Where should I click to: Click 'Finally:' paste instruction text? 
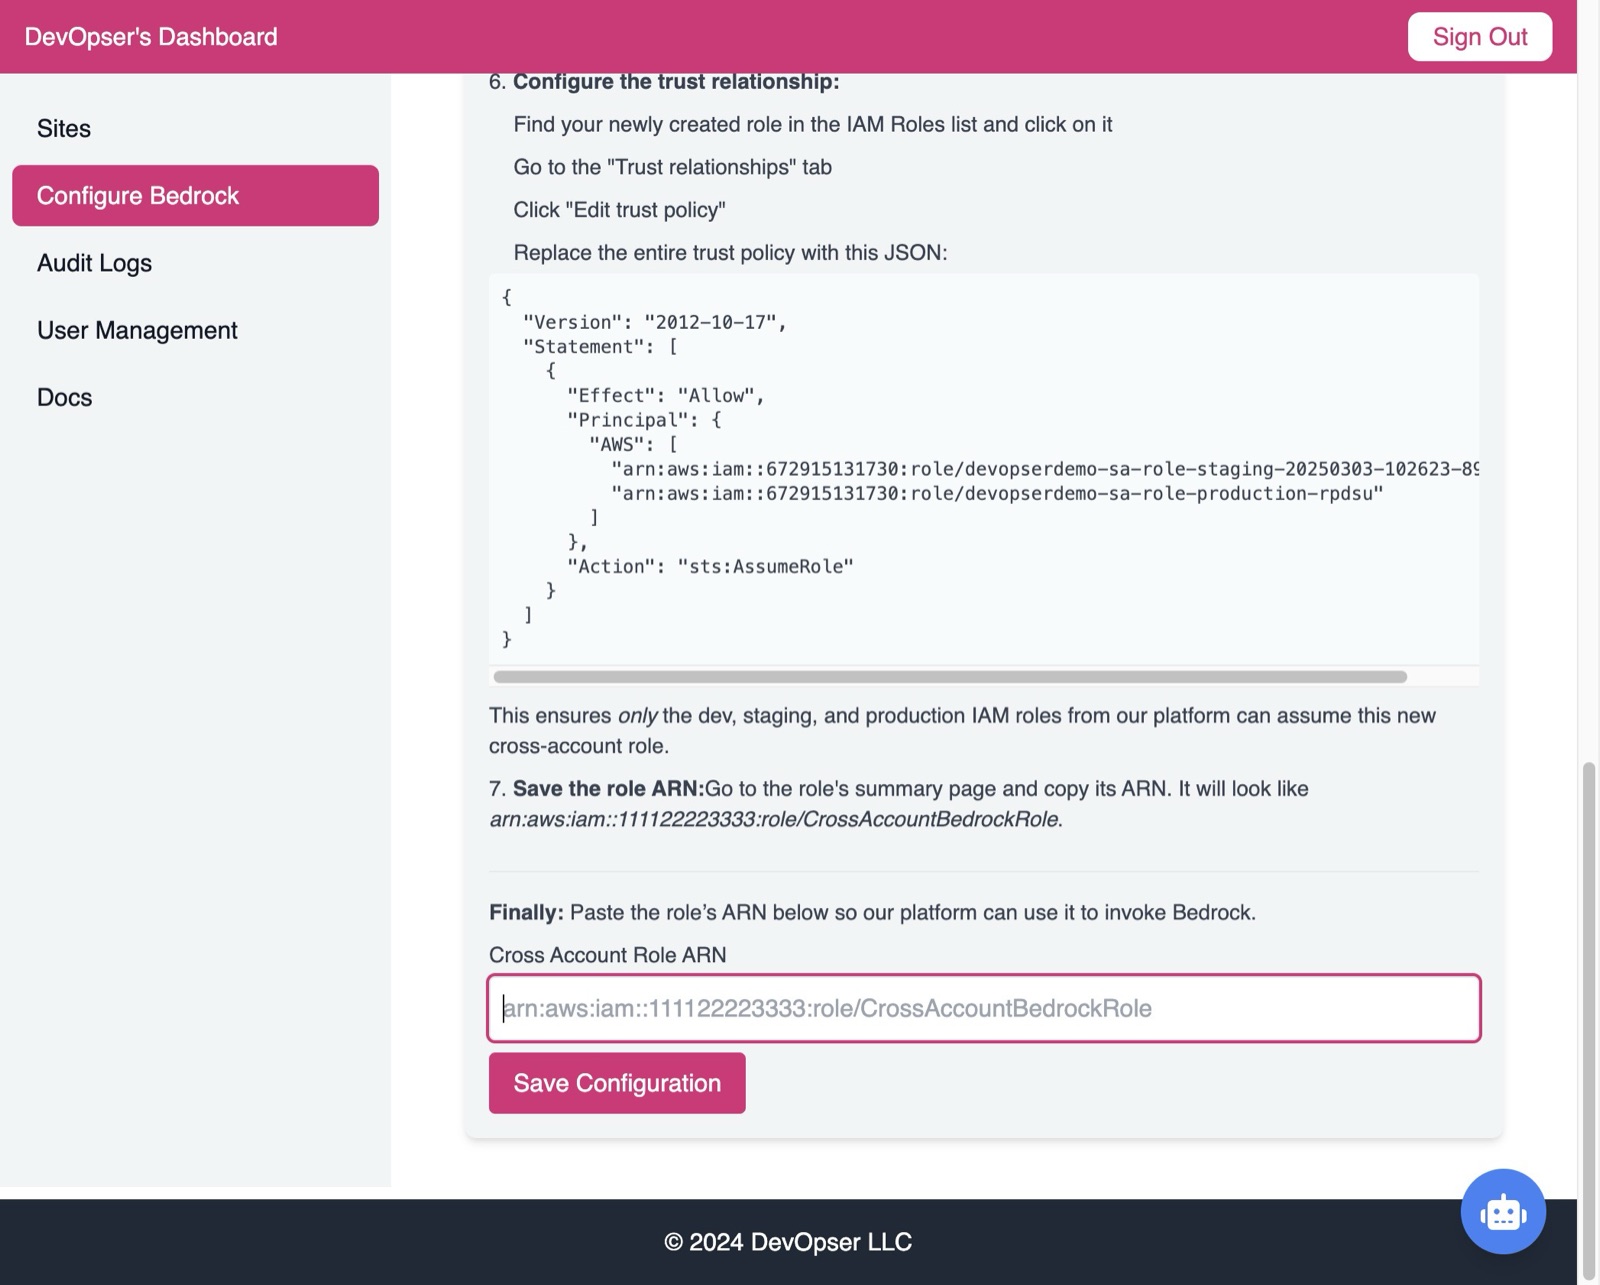[x=872, y=912]
